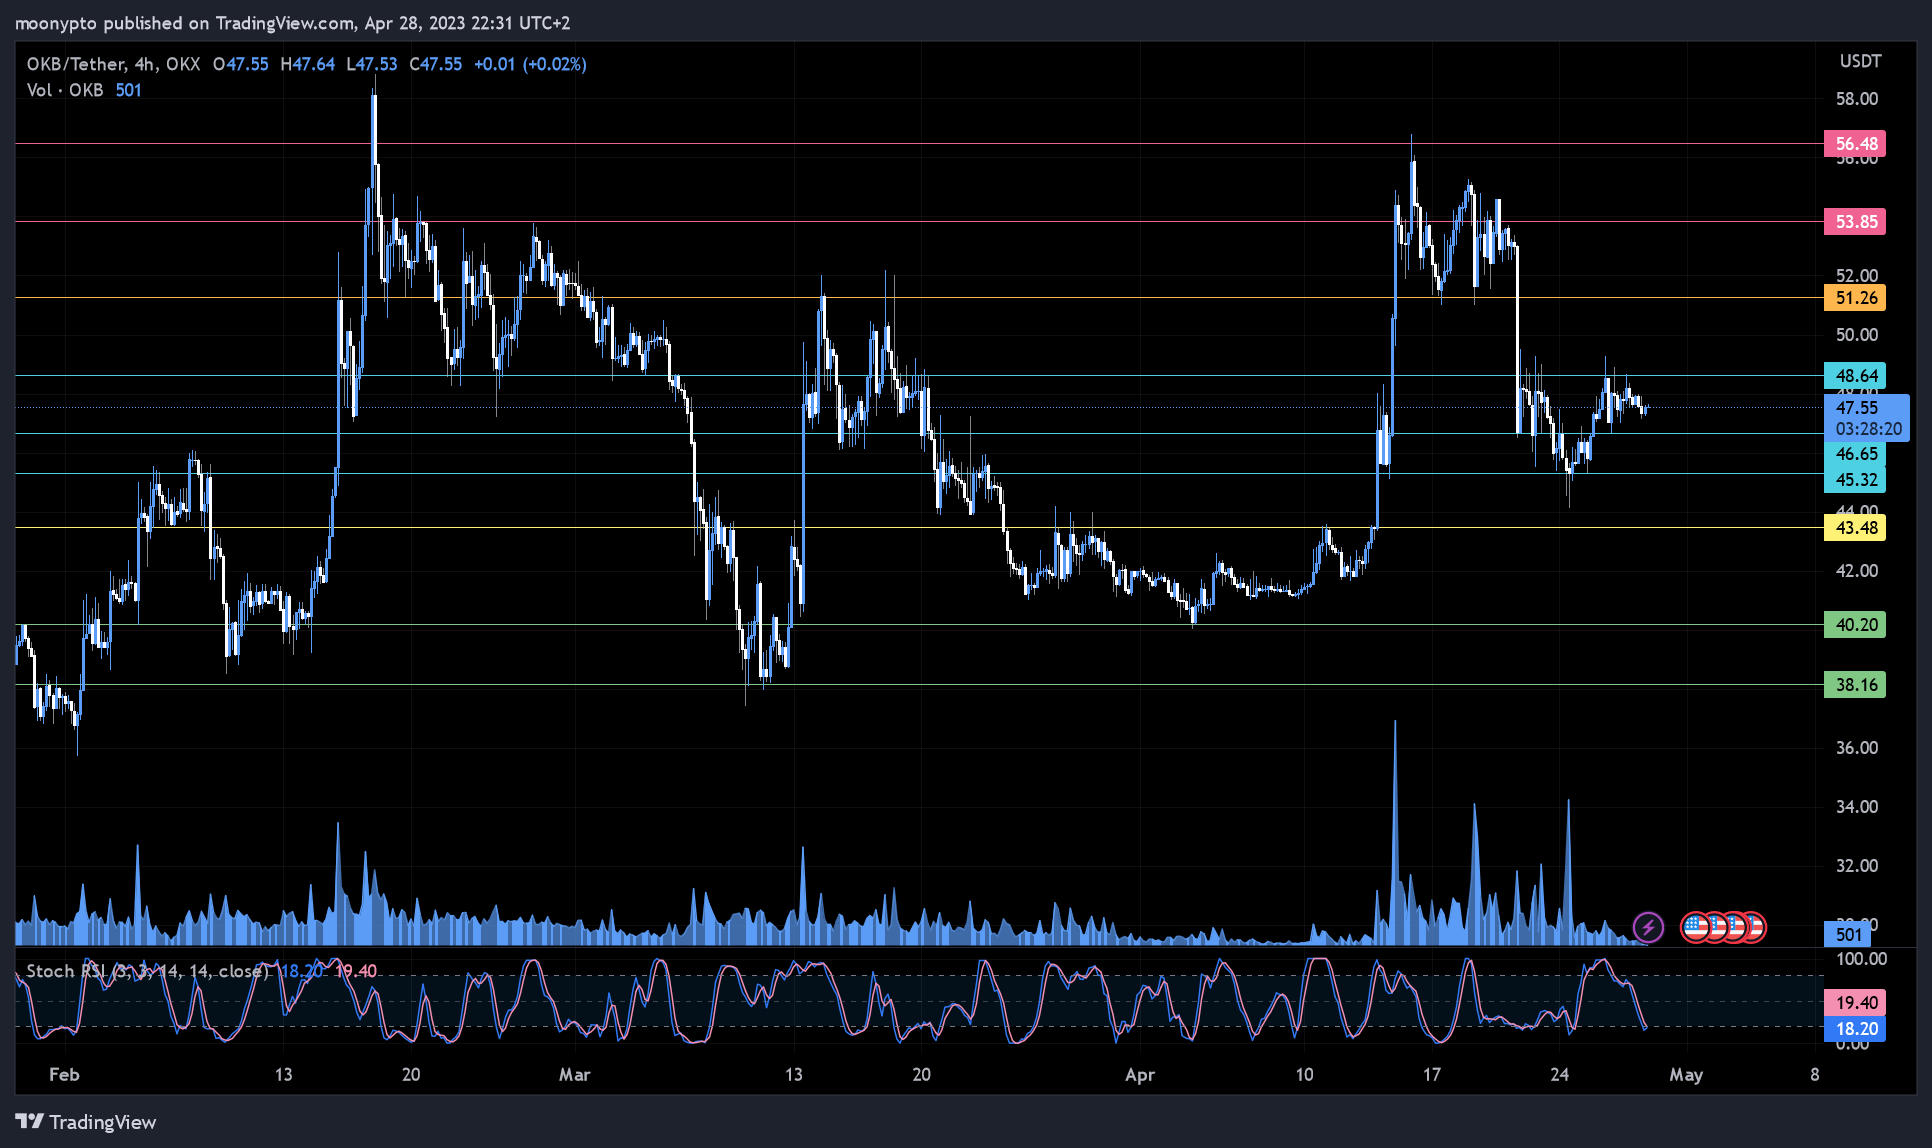The width and height of the screenshot is (1932, 1148).
Task: Click the purple lightning bolt event icon
Action: [x=1648, y=927]
